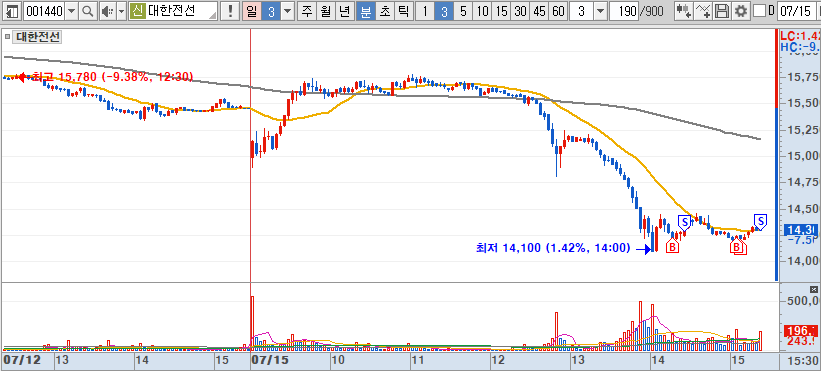821x371 pixels.
Task: Click the blue current price tag 14,3
Action: click(801, 230)
